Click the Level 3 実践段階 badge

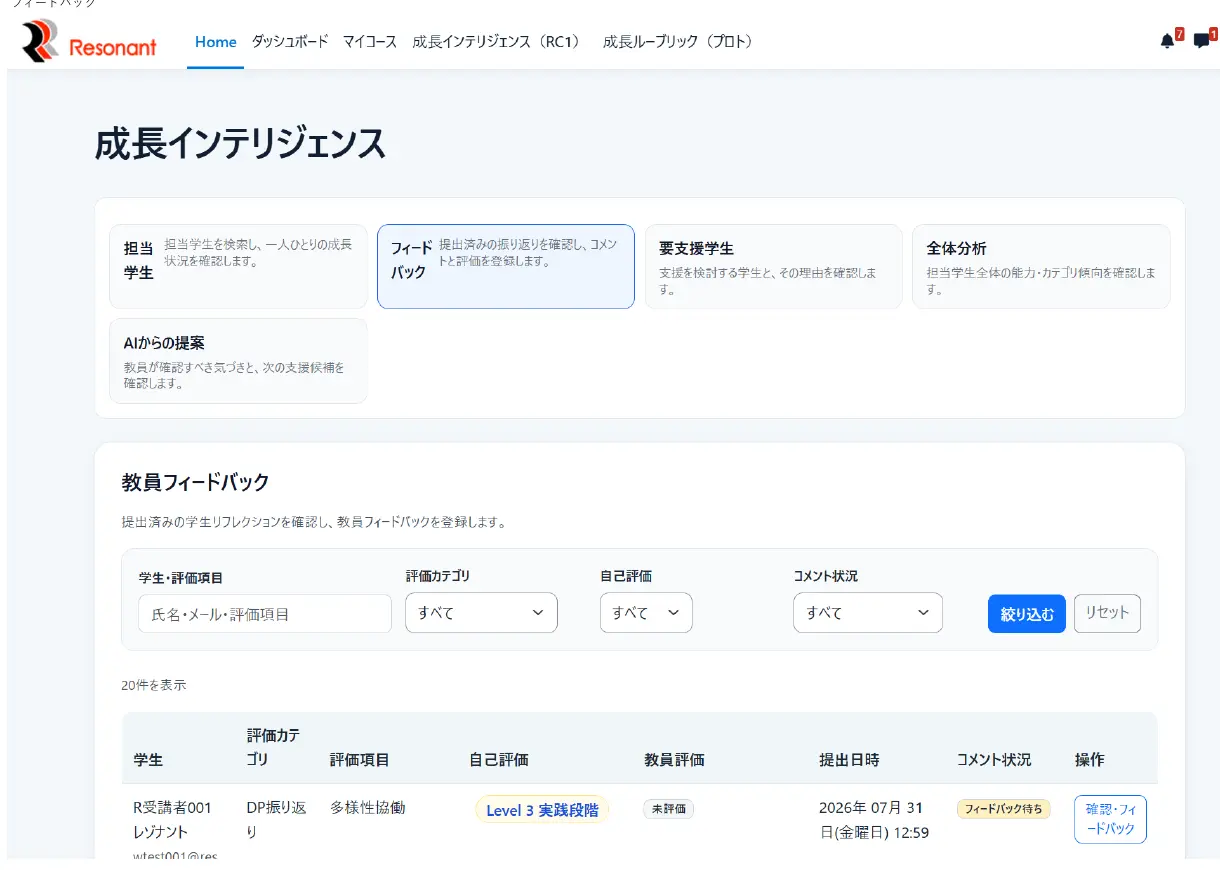tap(542, 810)
